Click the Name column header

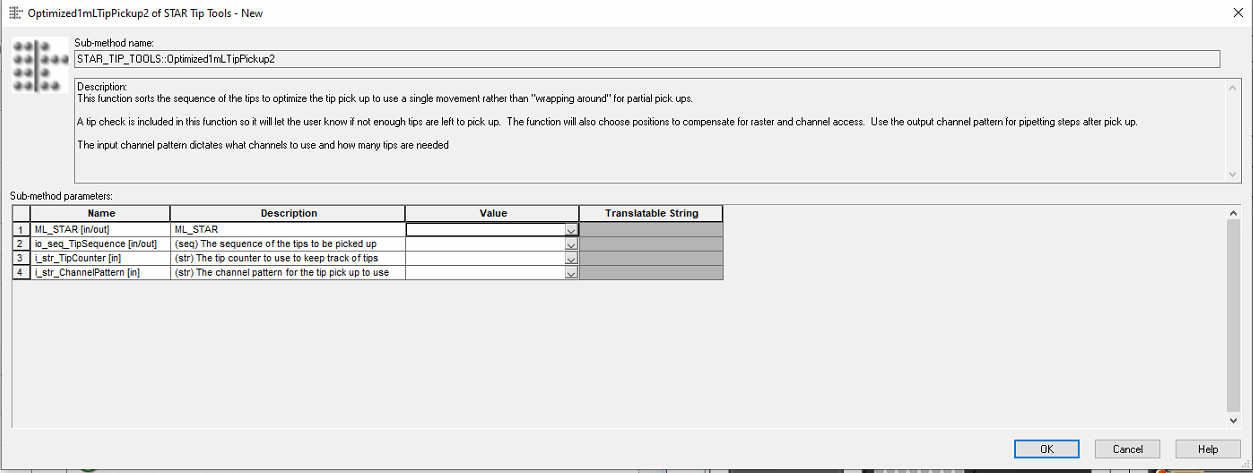coord(101,213)
